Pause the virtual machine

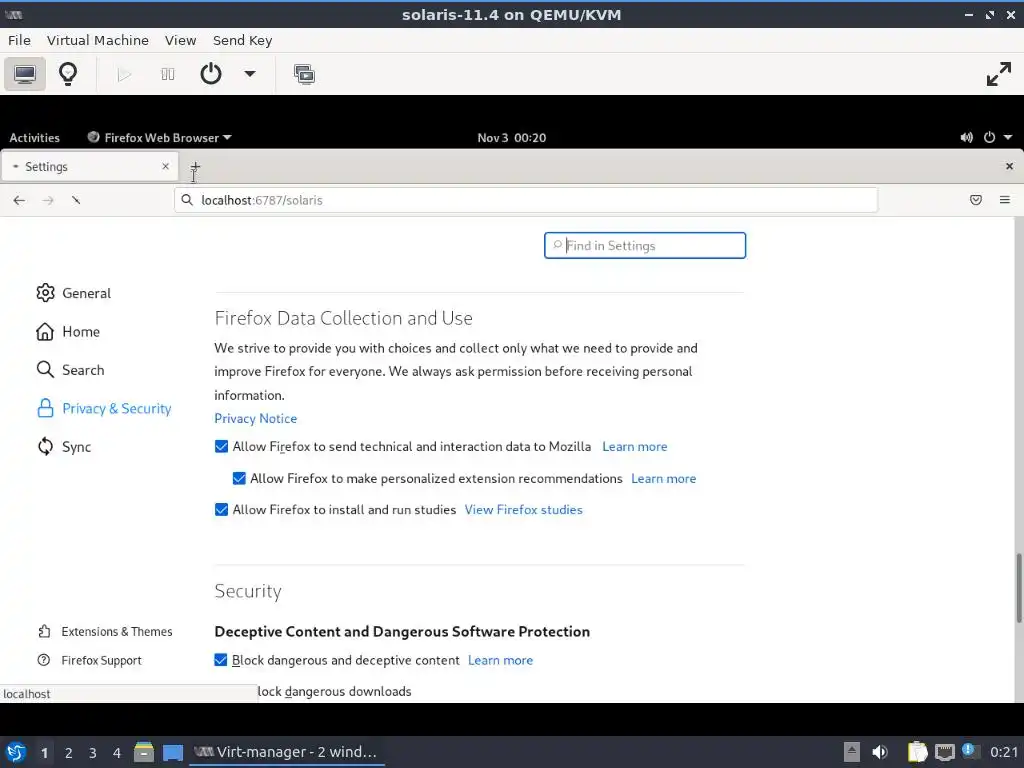(x=168, y=74)
